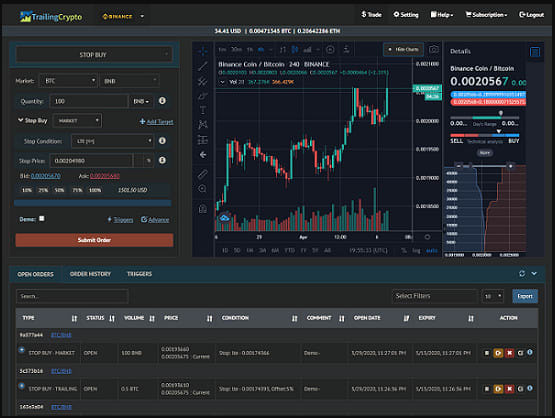Toggle auto scale on the chart
Image resolution: width=555 pixels, height=418 pixels.
pos(431,250)
